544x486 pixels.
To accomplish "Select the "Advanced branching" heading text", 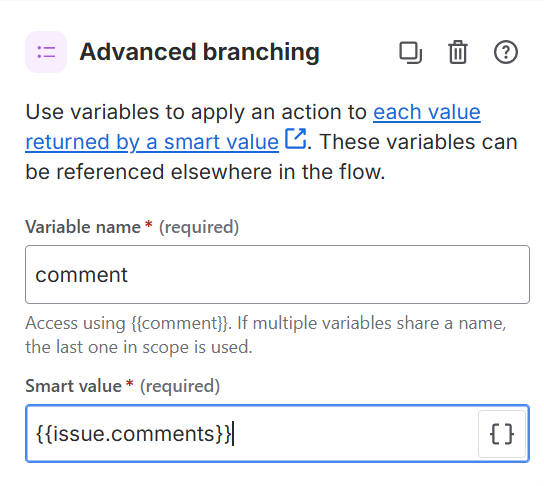I will pos(199,52).
